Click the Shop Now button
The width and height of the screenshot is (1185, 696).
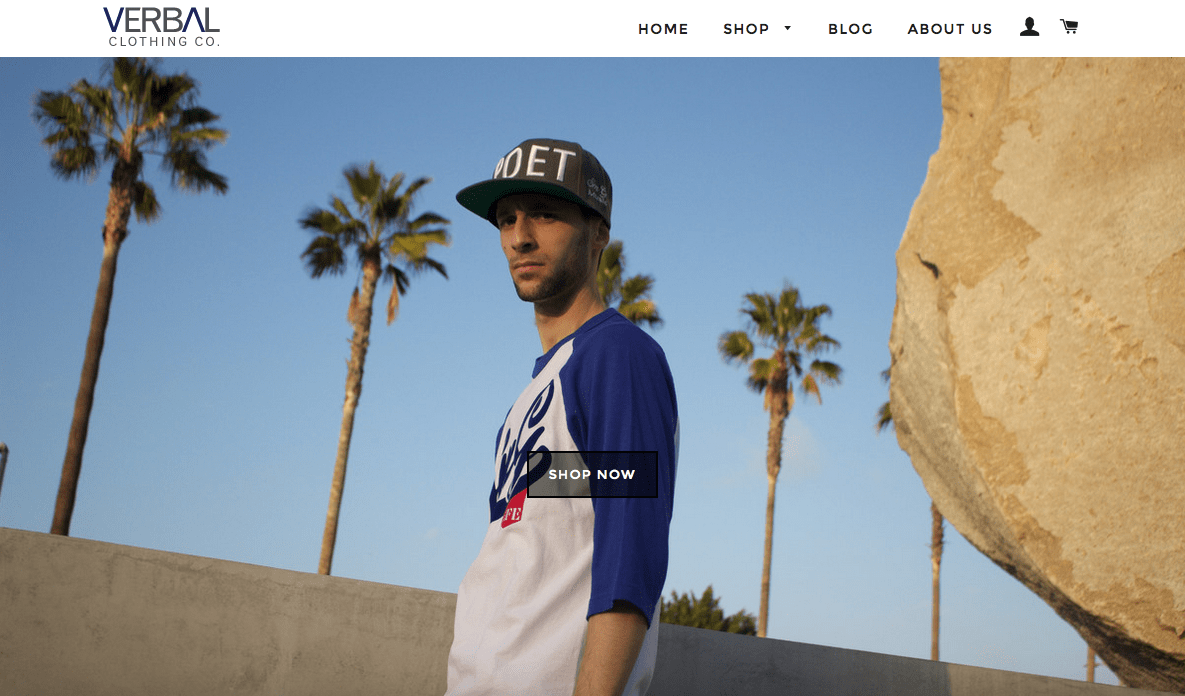(592, 474)
